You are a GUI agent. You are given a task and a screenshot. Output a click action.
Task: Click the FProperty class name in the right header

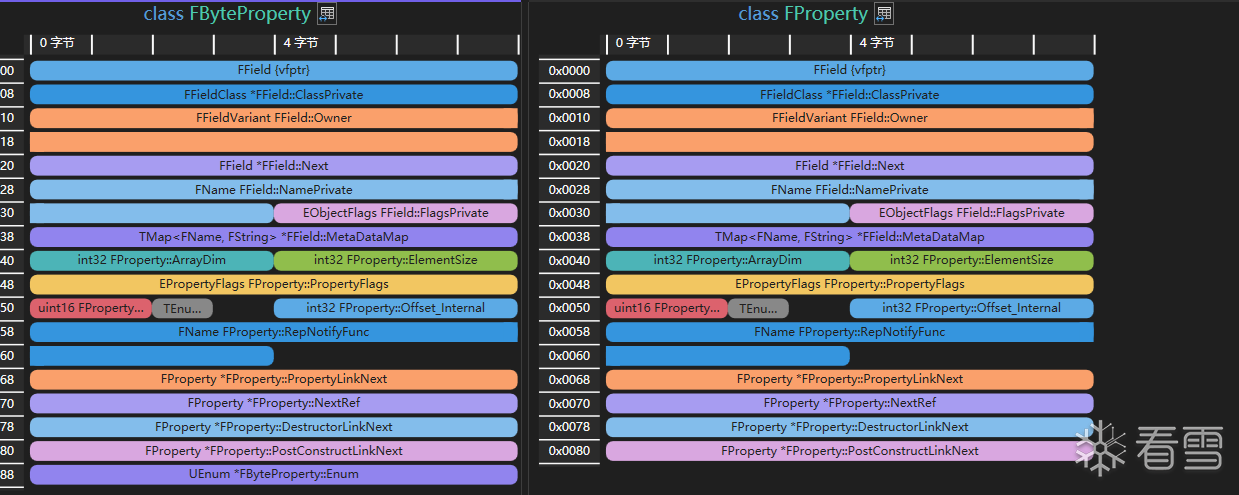point(824,14)
